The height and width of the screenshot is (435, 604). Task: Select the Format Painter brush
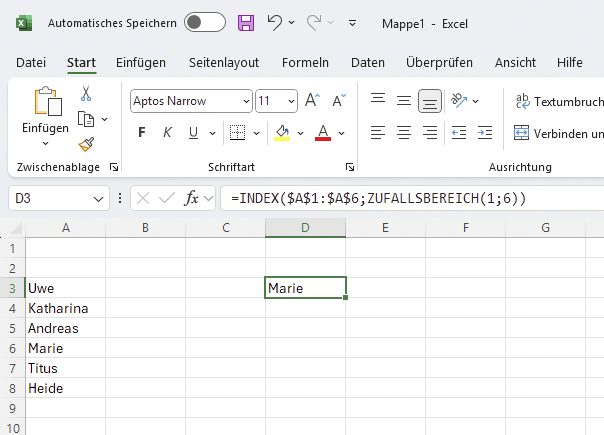coord(86,144)
